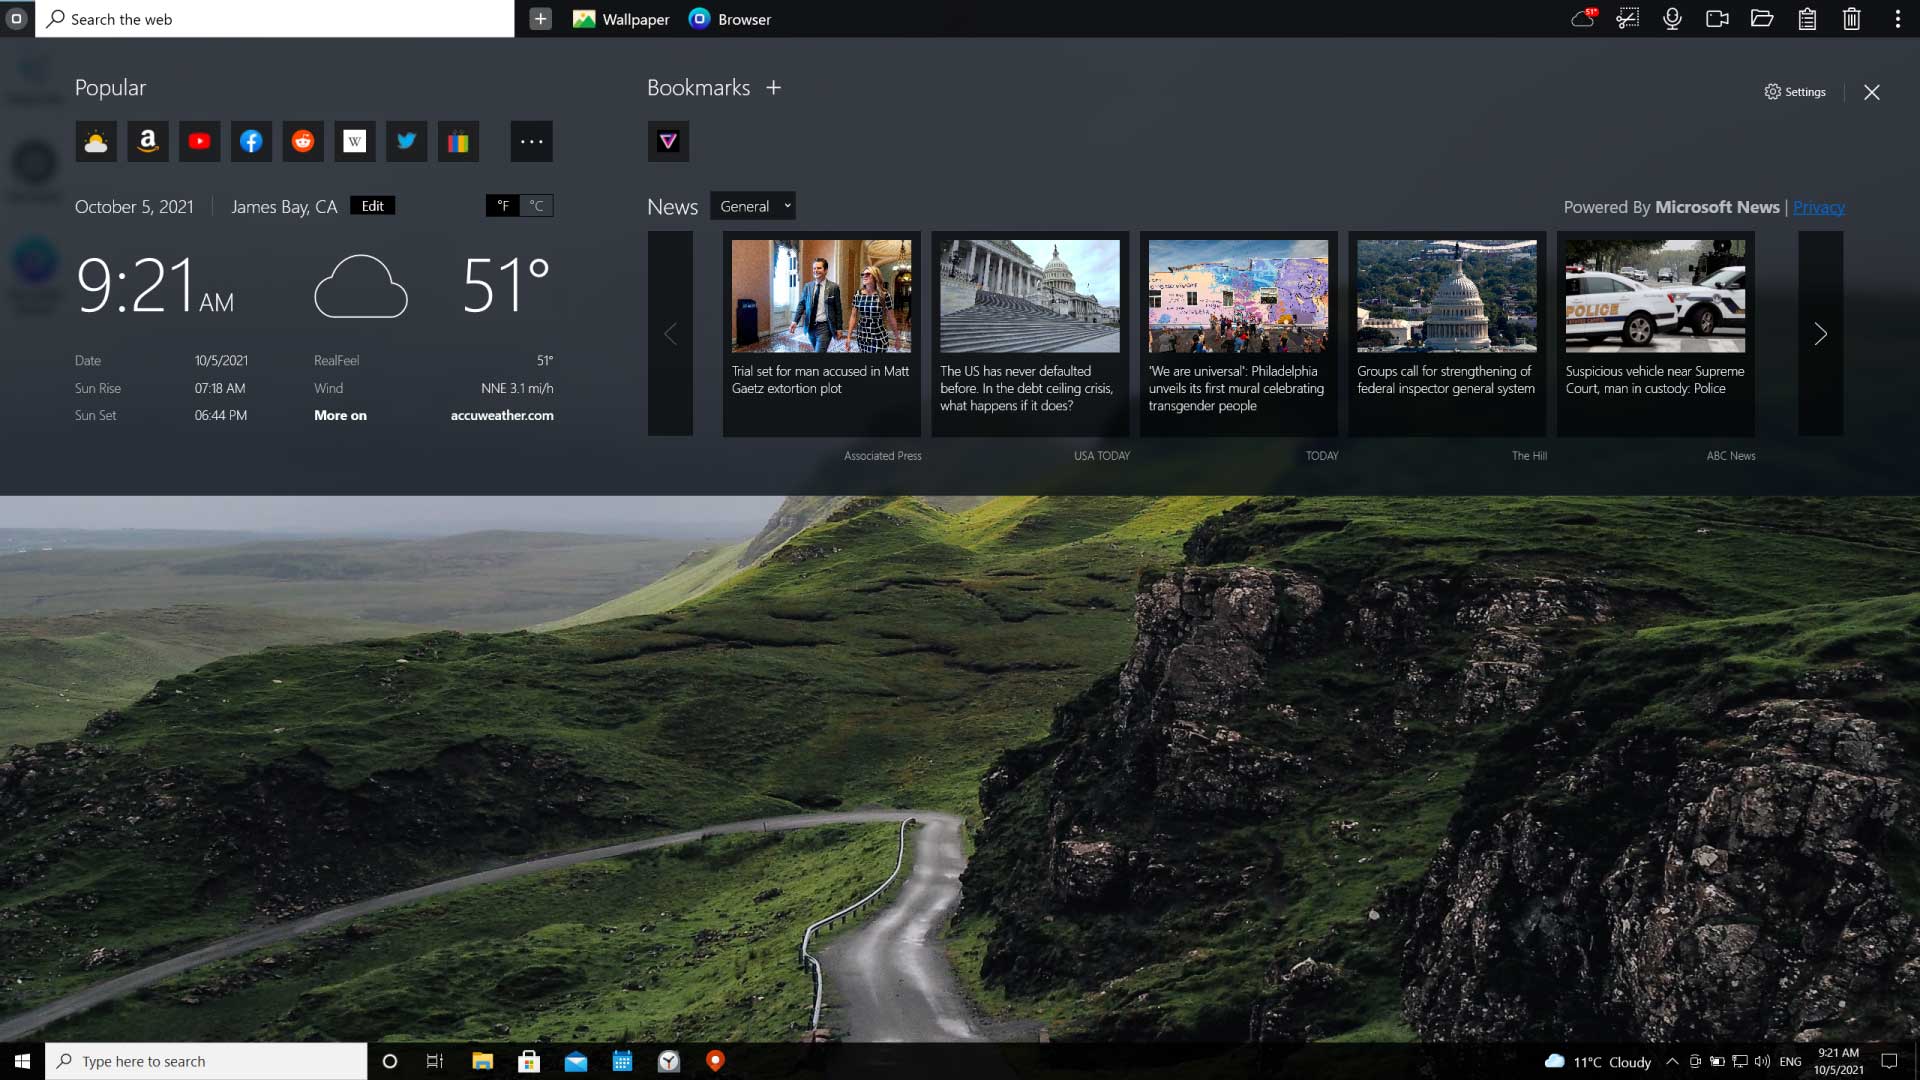1920x1080 pixels.
Task: Open the clipboard notes icon
Action: click(x=1807, y=19)
